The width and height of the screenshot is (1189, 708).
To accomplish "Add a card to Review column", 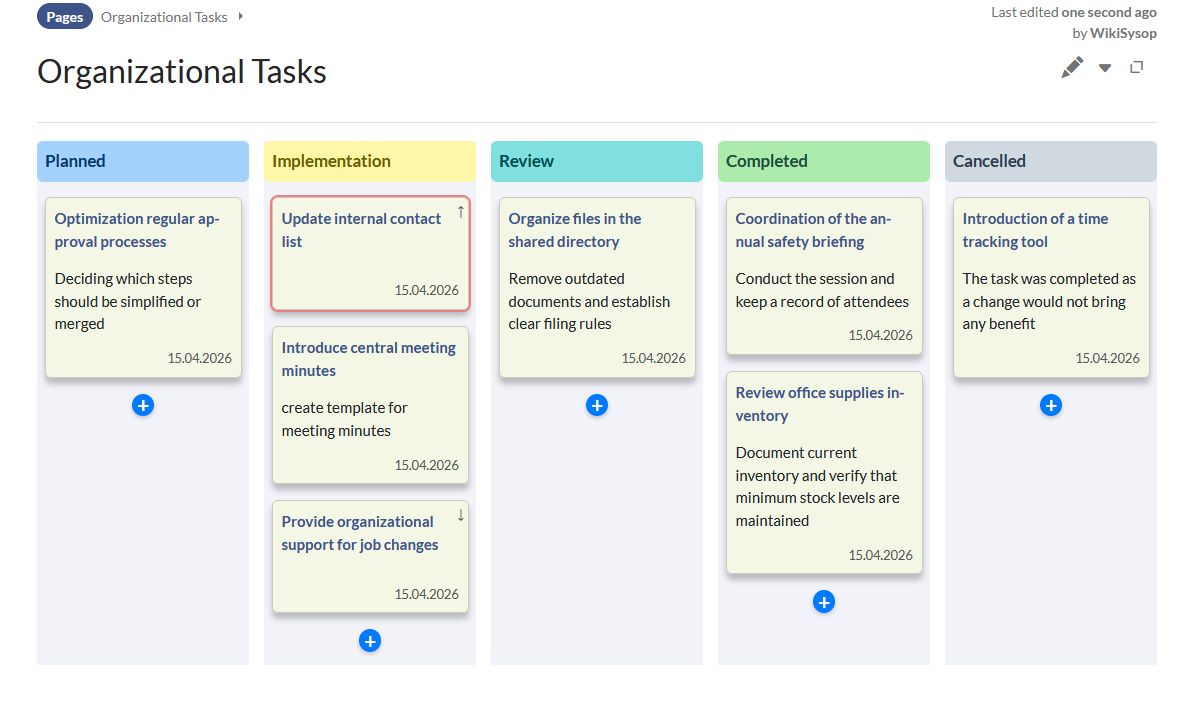I will point(597,405).
